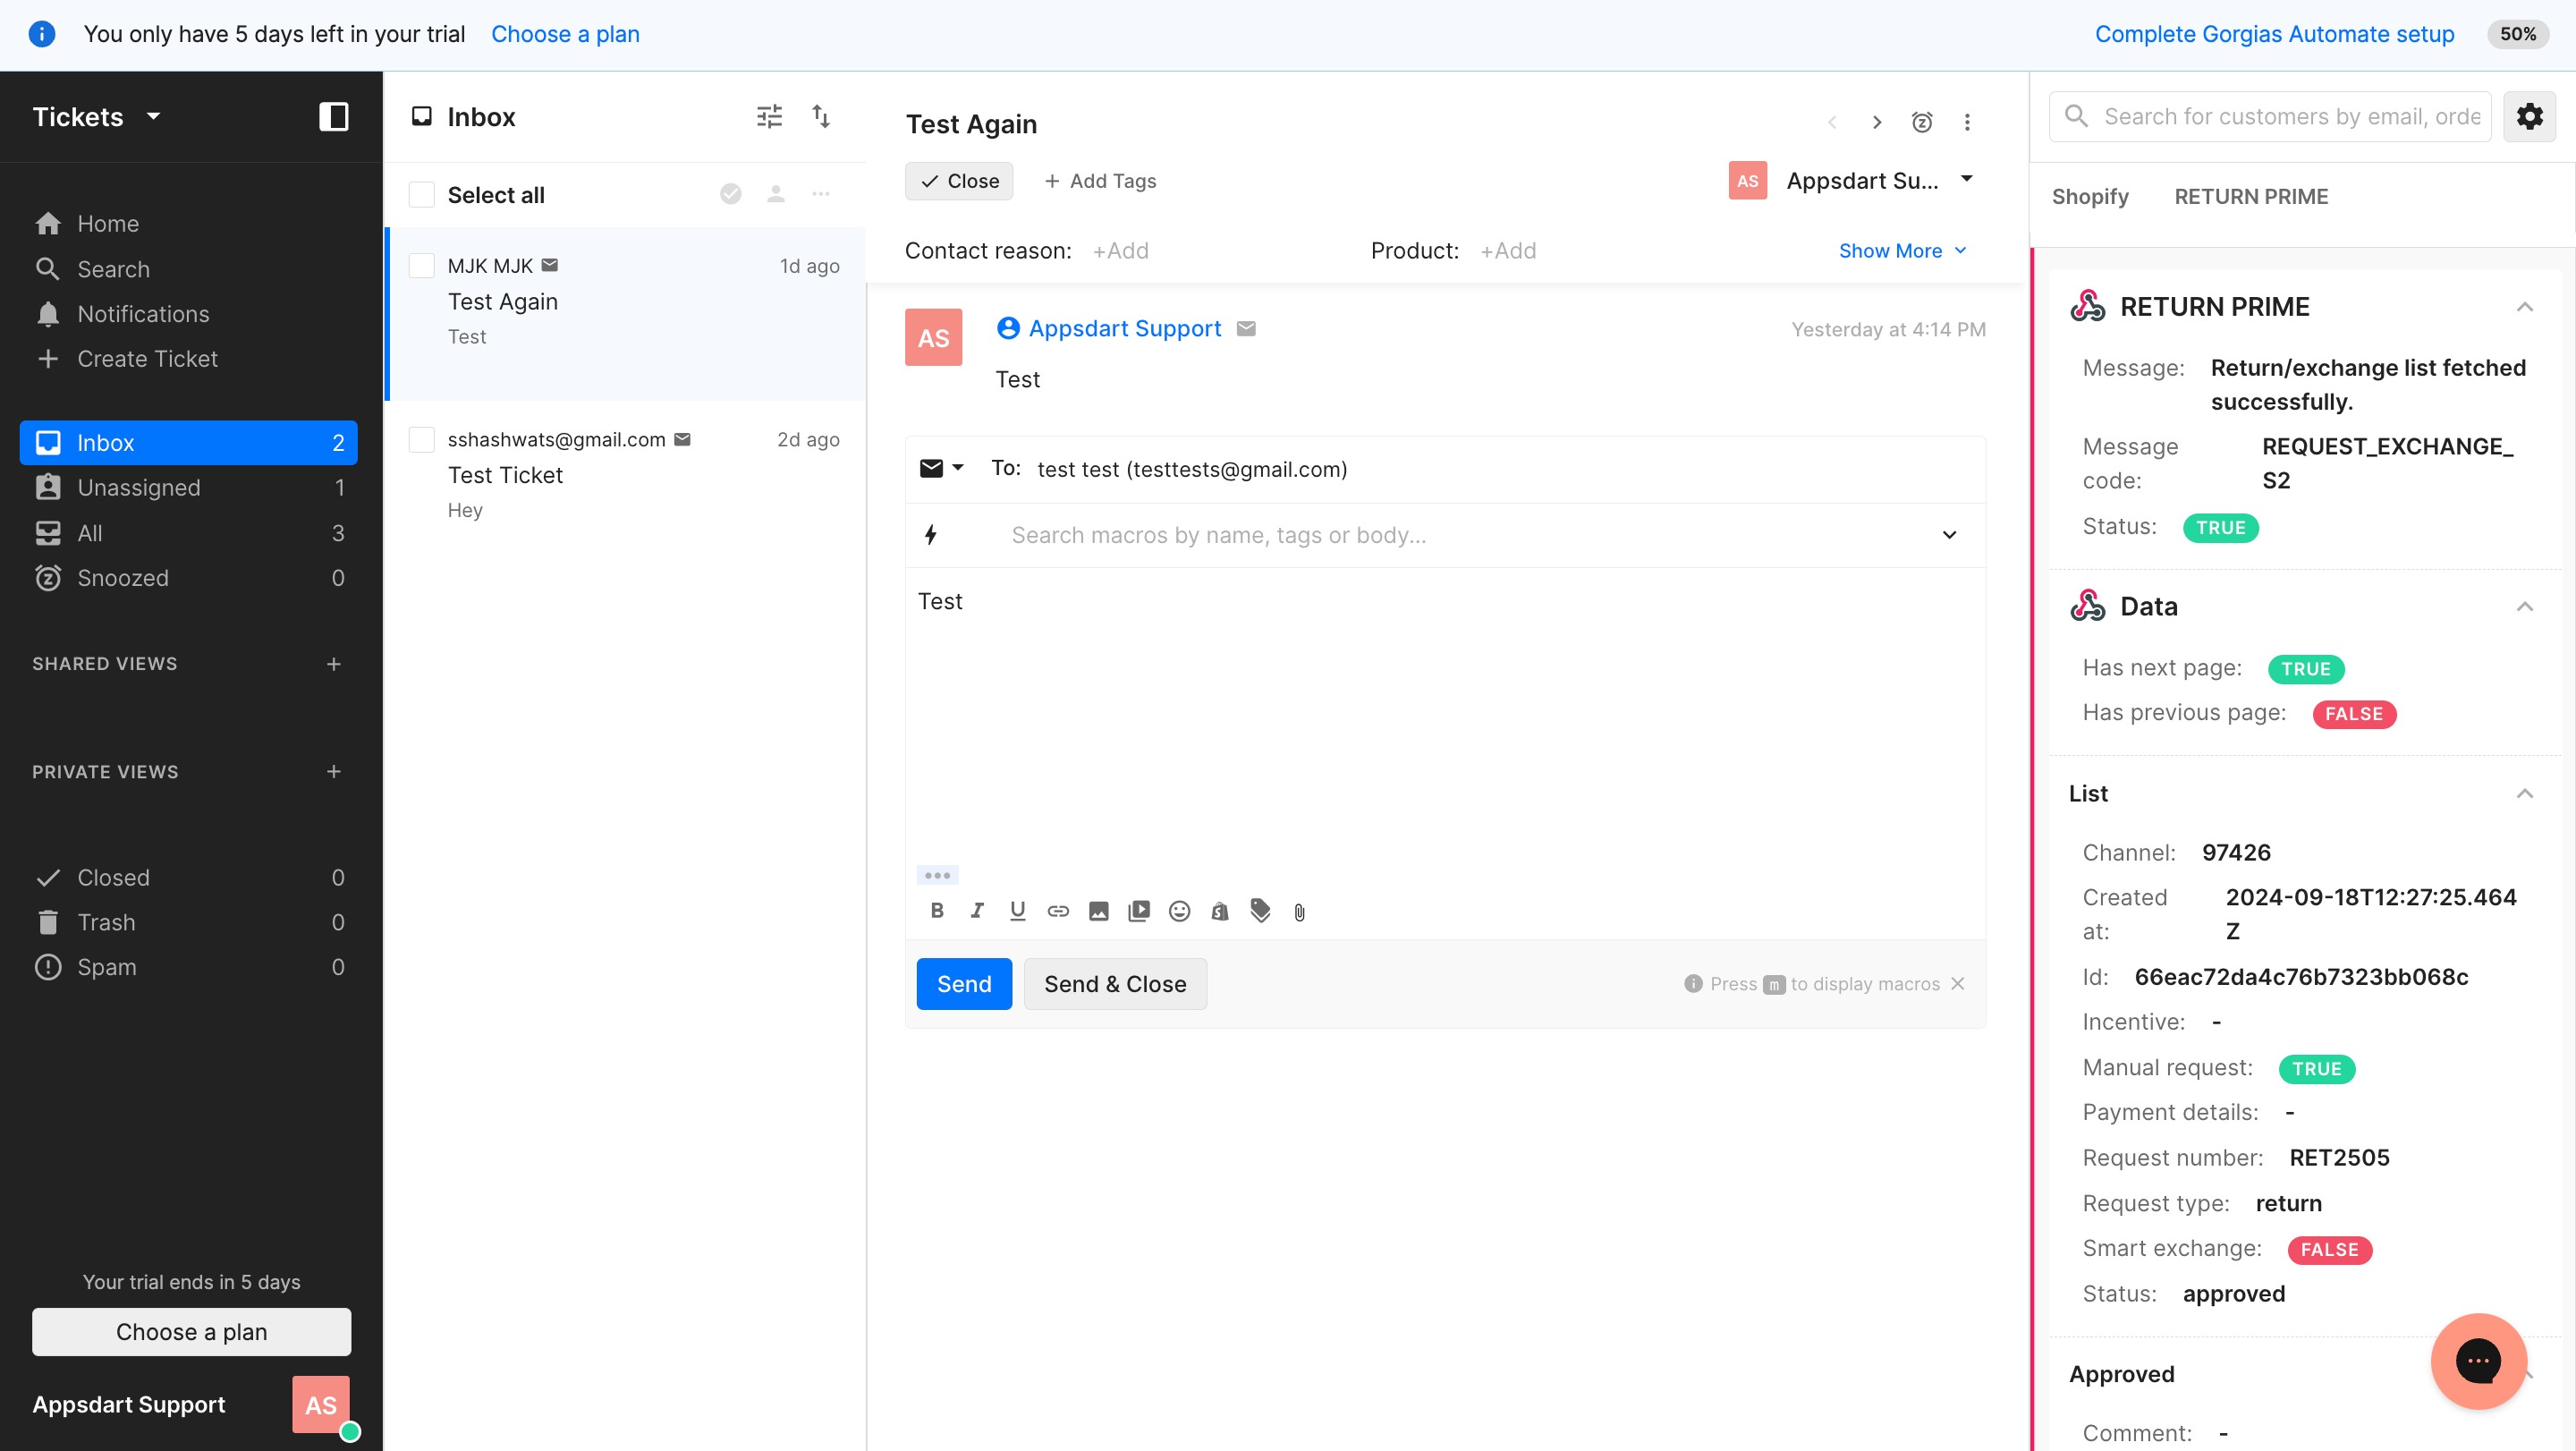
Task: Open the chat bubble support widget
Action: tap(2478, 1360)
